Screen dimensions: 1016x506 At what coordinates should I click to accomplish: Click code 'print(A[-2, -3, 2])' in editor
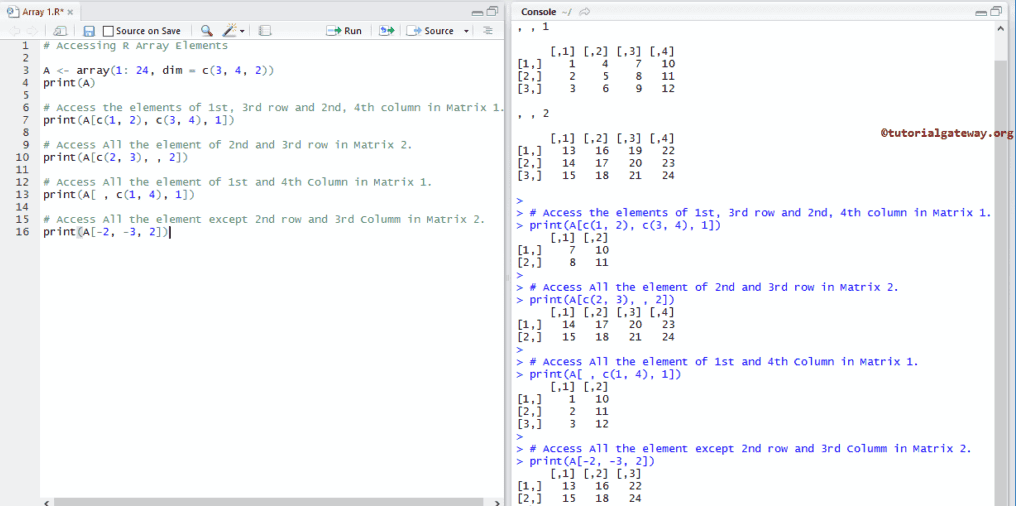106,232
